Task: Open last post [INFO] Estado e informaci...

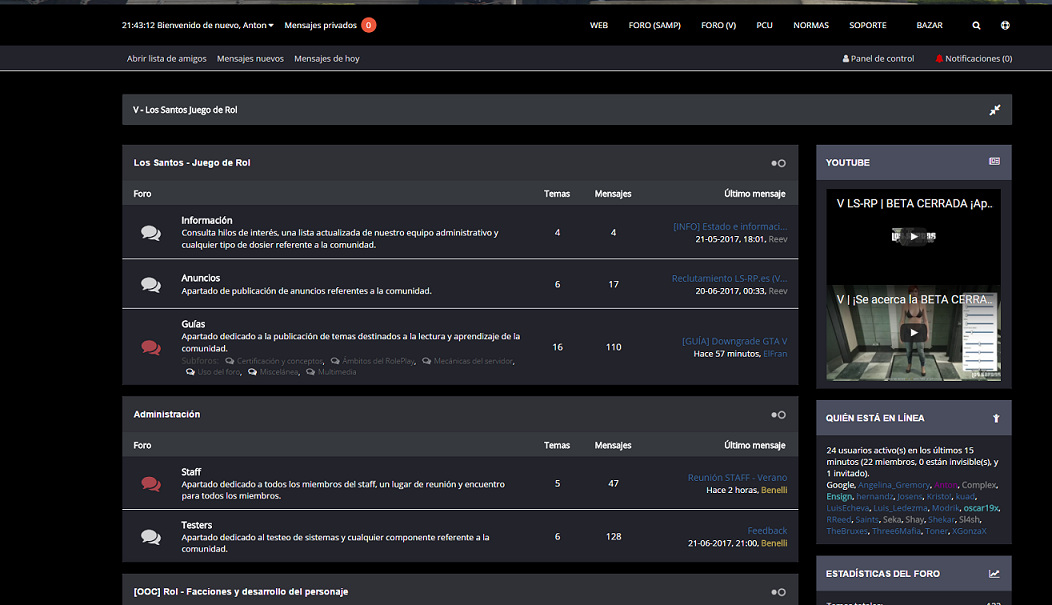Action: pos(730,227)
